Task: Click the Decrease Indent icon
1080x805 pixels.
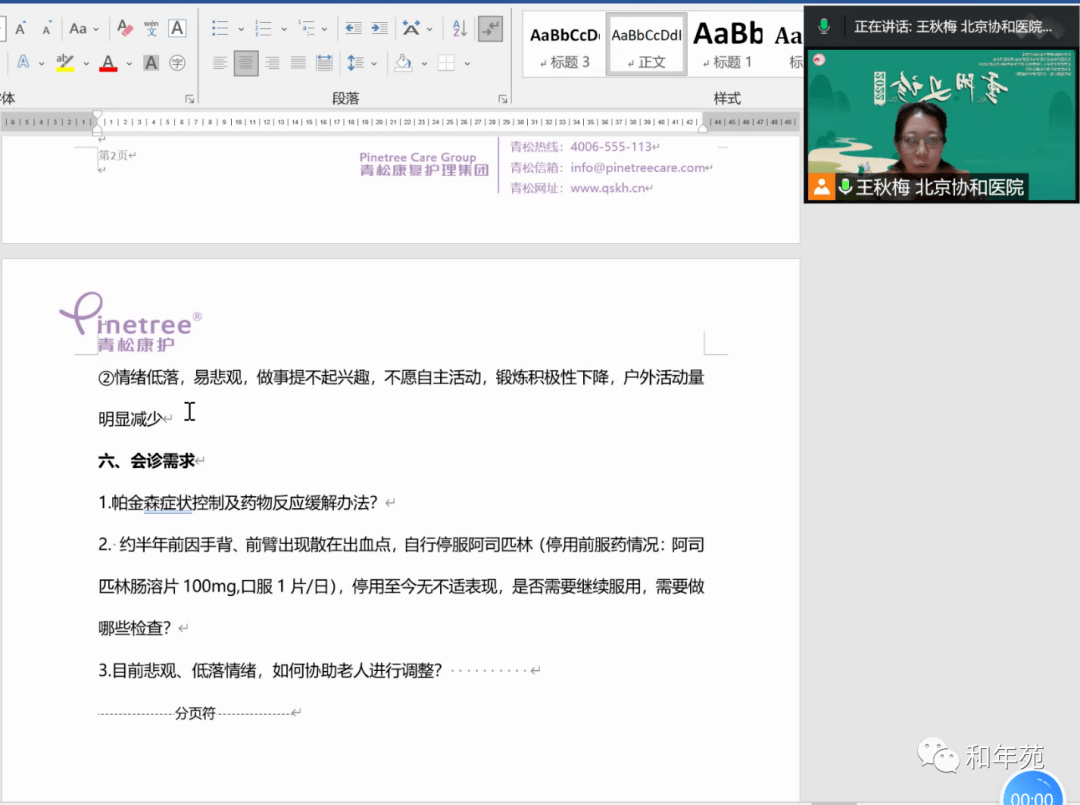Action: [x=353, y=29]
